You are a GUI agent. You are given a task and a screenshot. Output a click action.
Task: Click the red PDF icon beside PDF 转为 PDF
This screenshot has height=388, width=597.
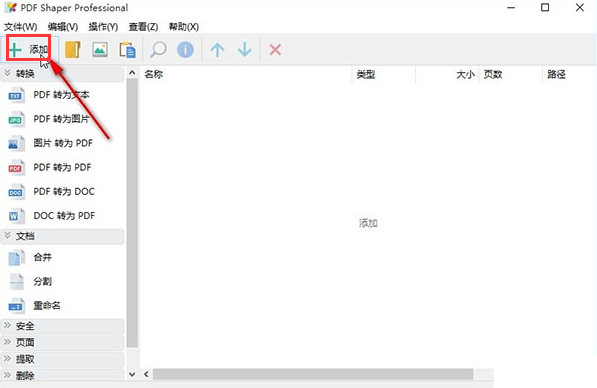(16, 168)
